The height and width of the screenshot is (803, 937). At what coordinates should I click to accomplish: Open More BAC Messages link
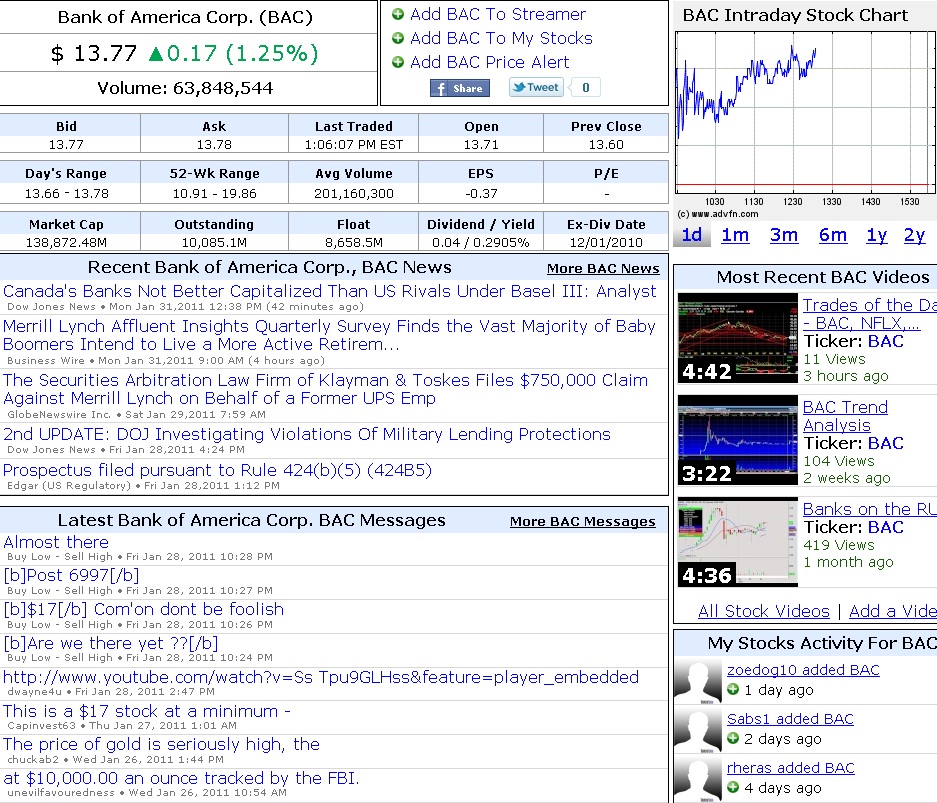click(x=583, y=522)
